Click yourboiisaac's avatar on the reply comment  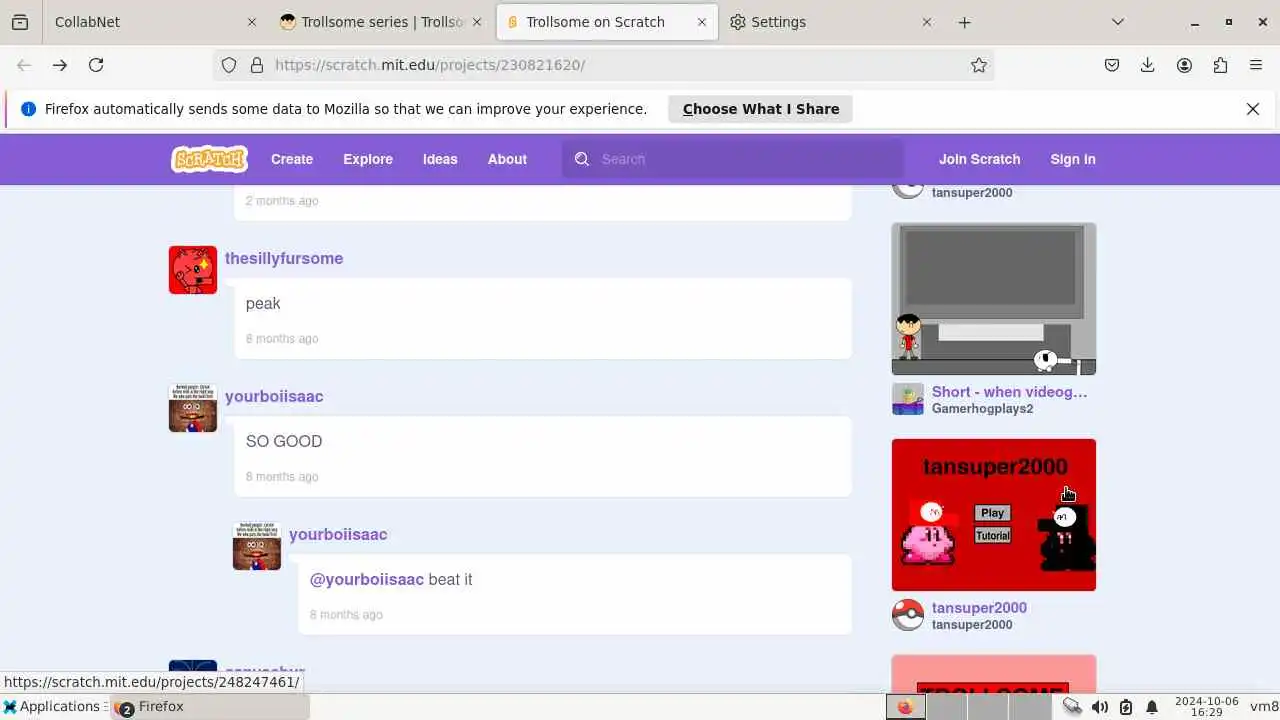click(257, 546)
